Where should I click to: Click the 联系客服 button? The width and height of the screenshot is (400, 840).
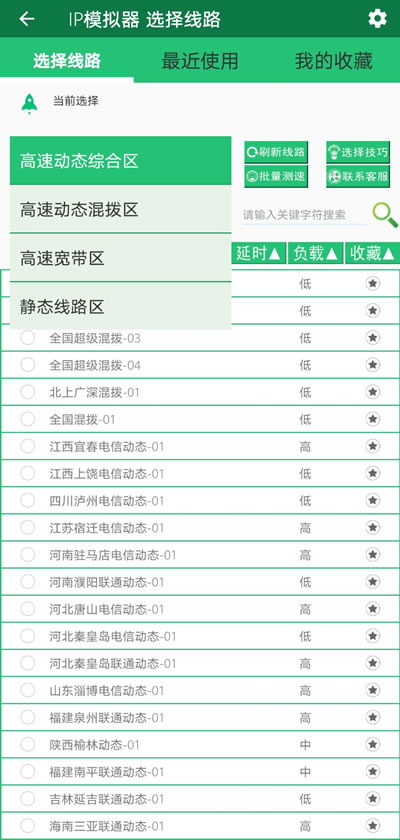358,176
